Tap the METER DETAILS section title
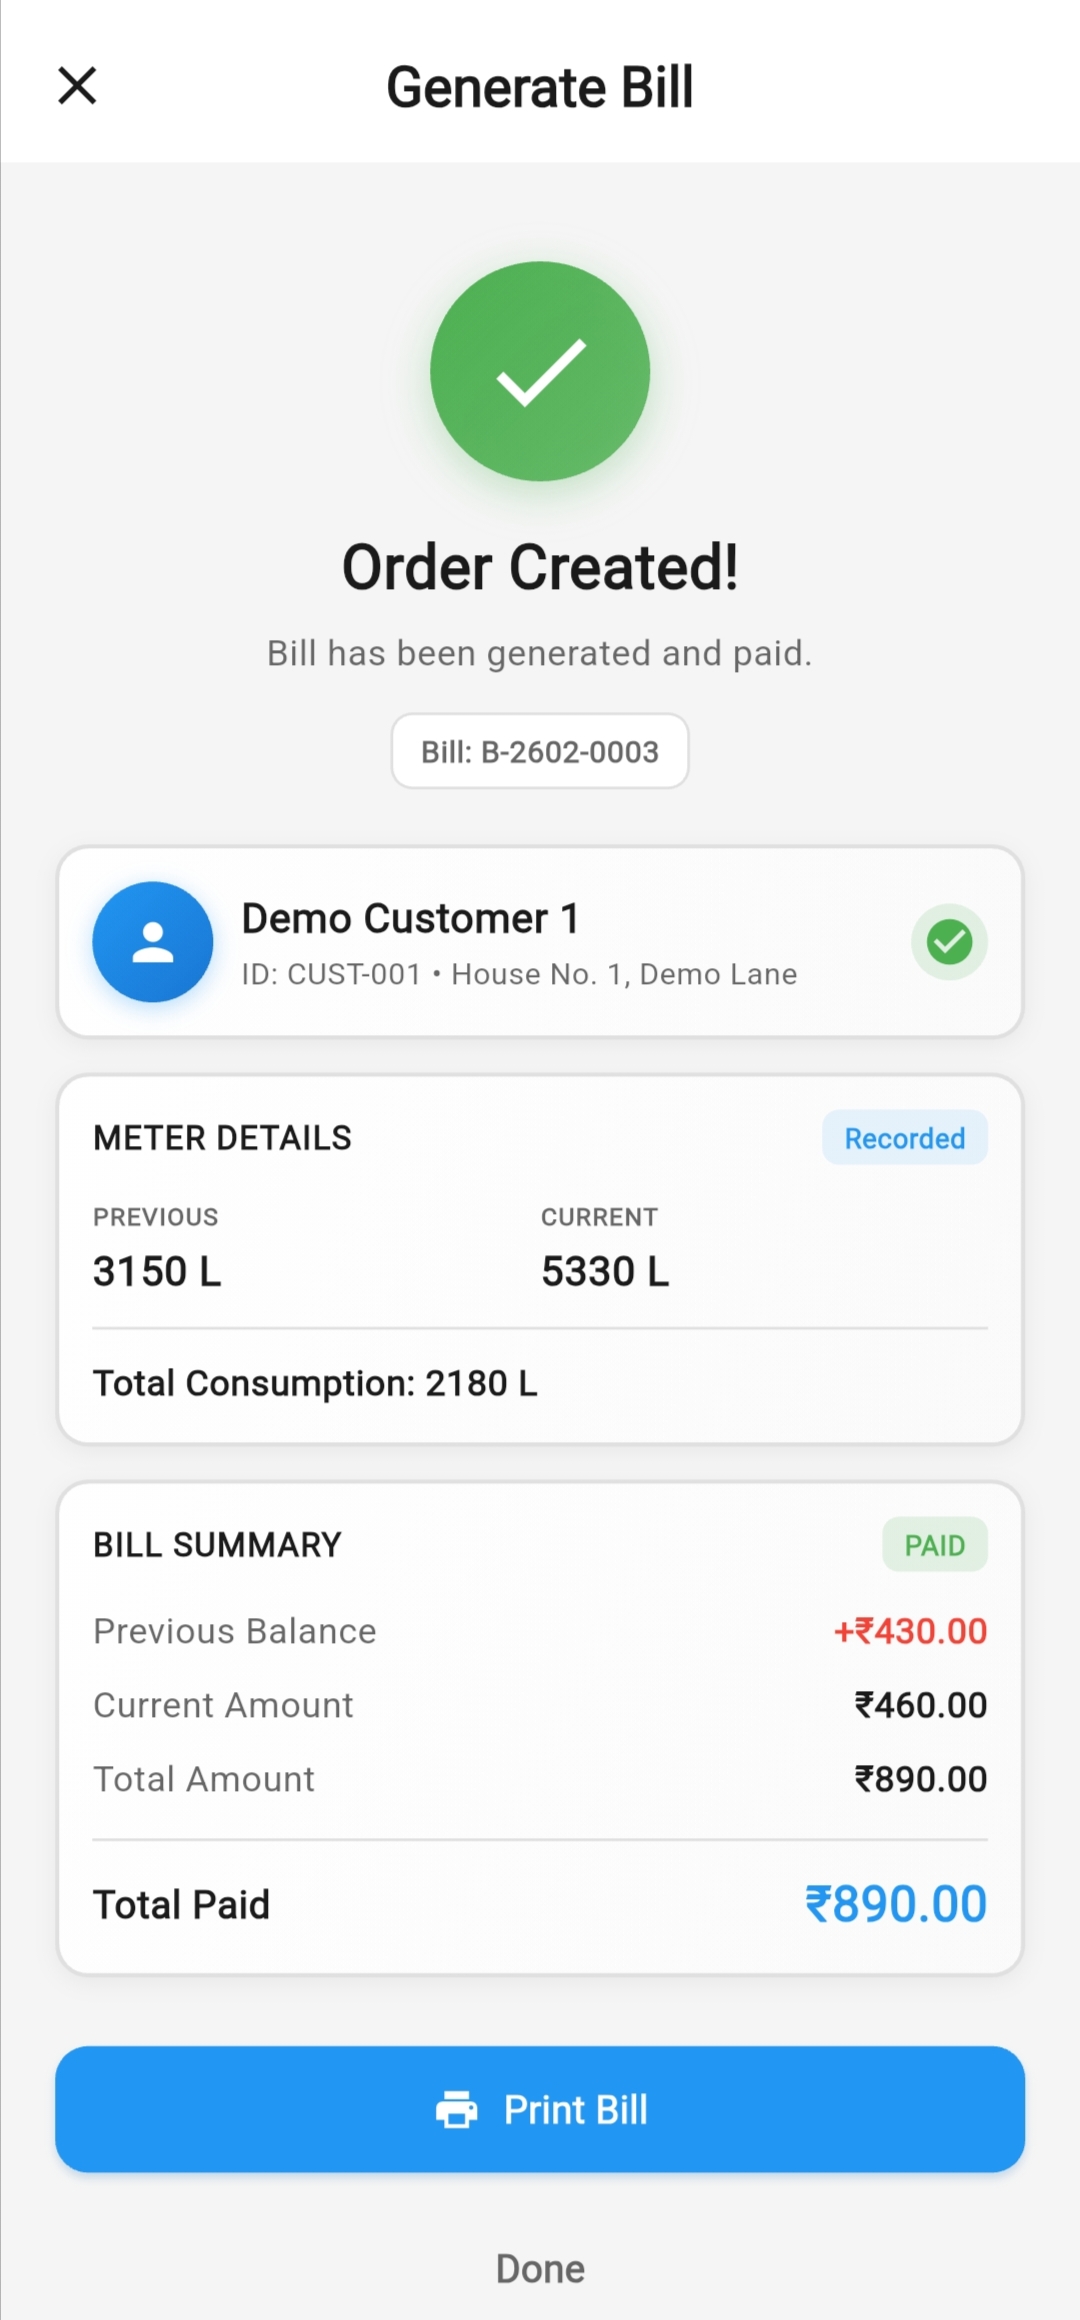The image size is (1080, 2320). click(222, 1138)
